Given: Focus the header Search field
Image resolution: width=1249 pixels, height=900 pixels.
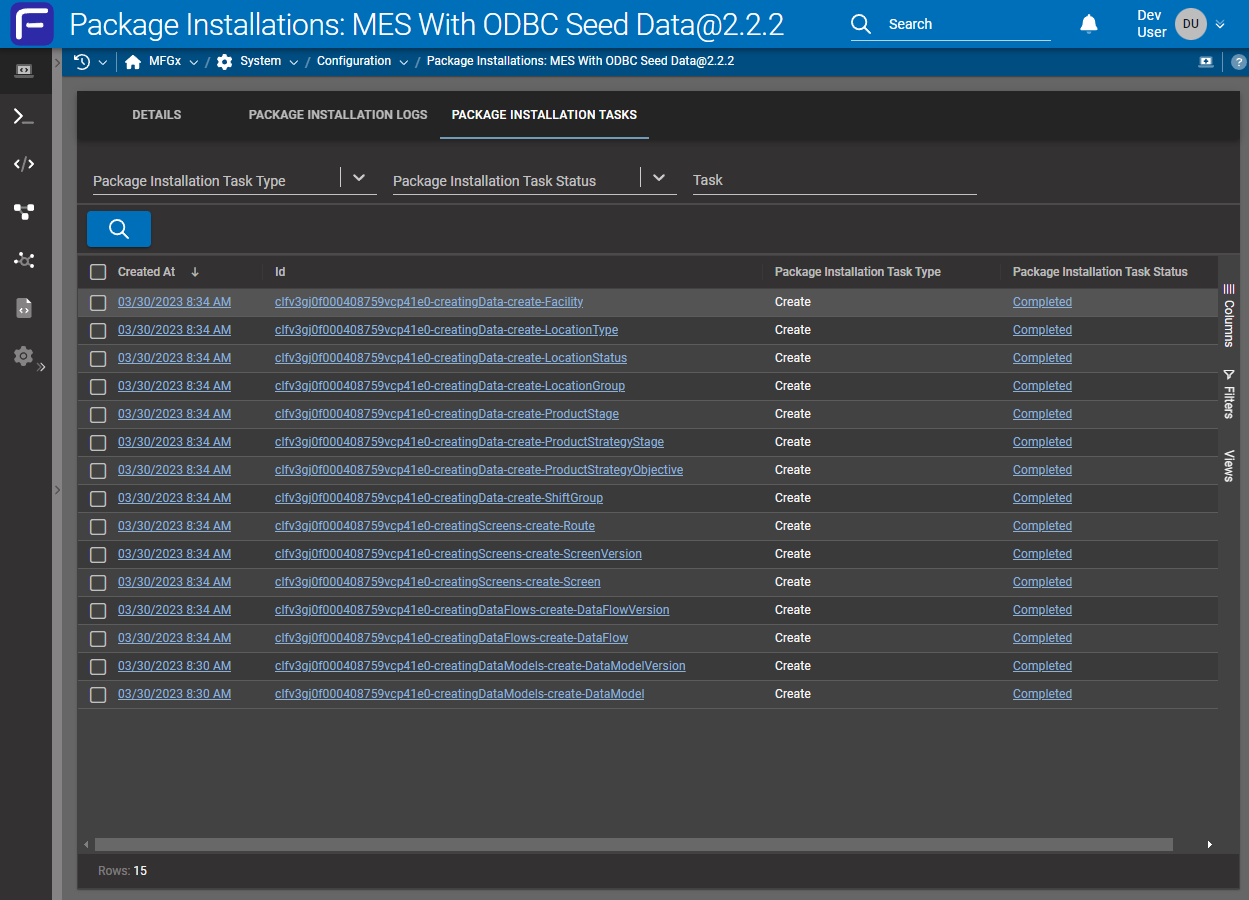Looking at the screenshot, I should 969,24.
